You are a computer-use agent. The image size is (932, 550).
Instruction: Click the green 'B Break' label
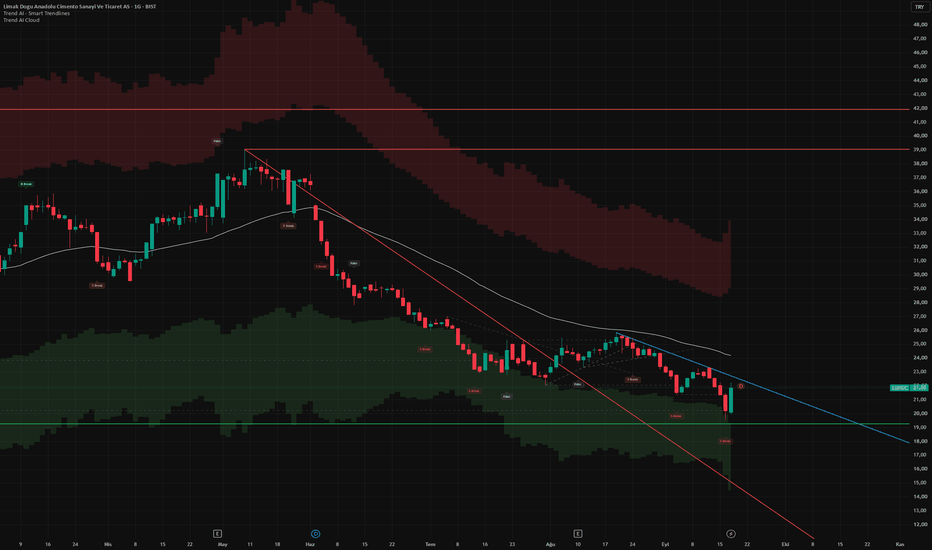point(26,184)
